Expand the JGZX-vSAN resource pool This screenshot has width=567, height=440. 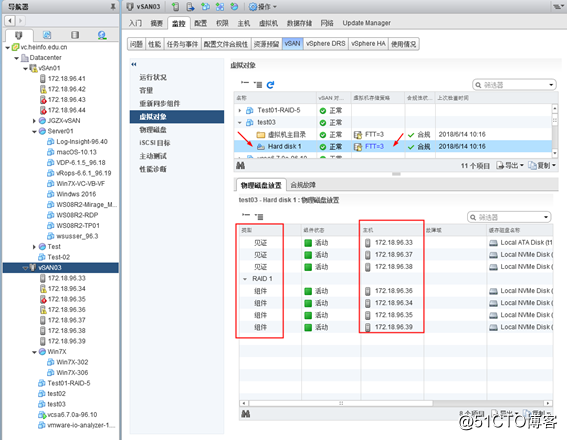[34, 121]
